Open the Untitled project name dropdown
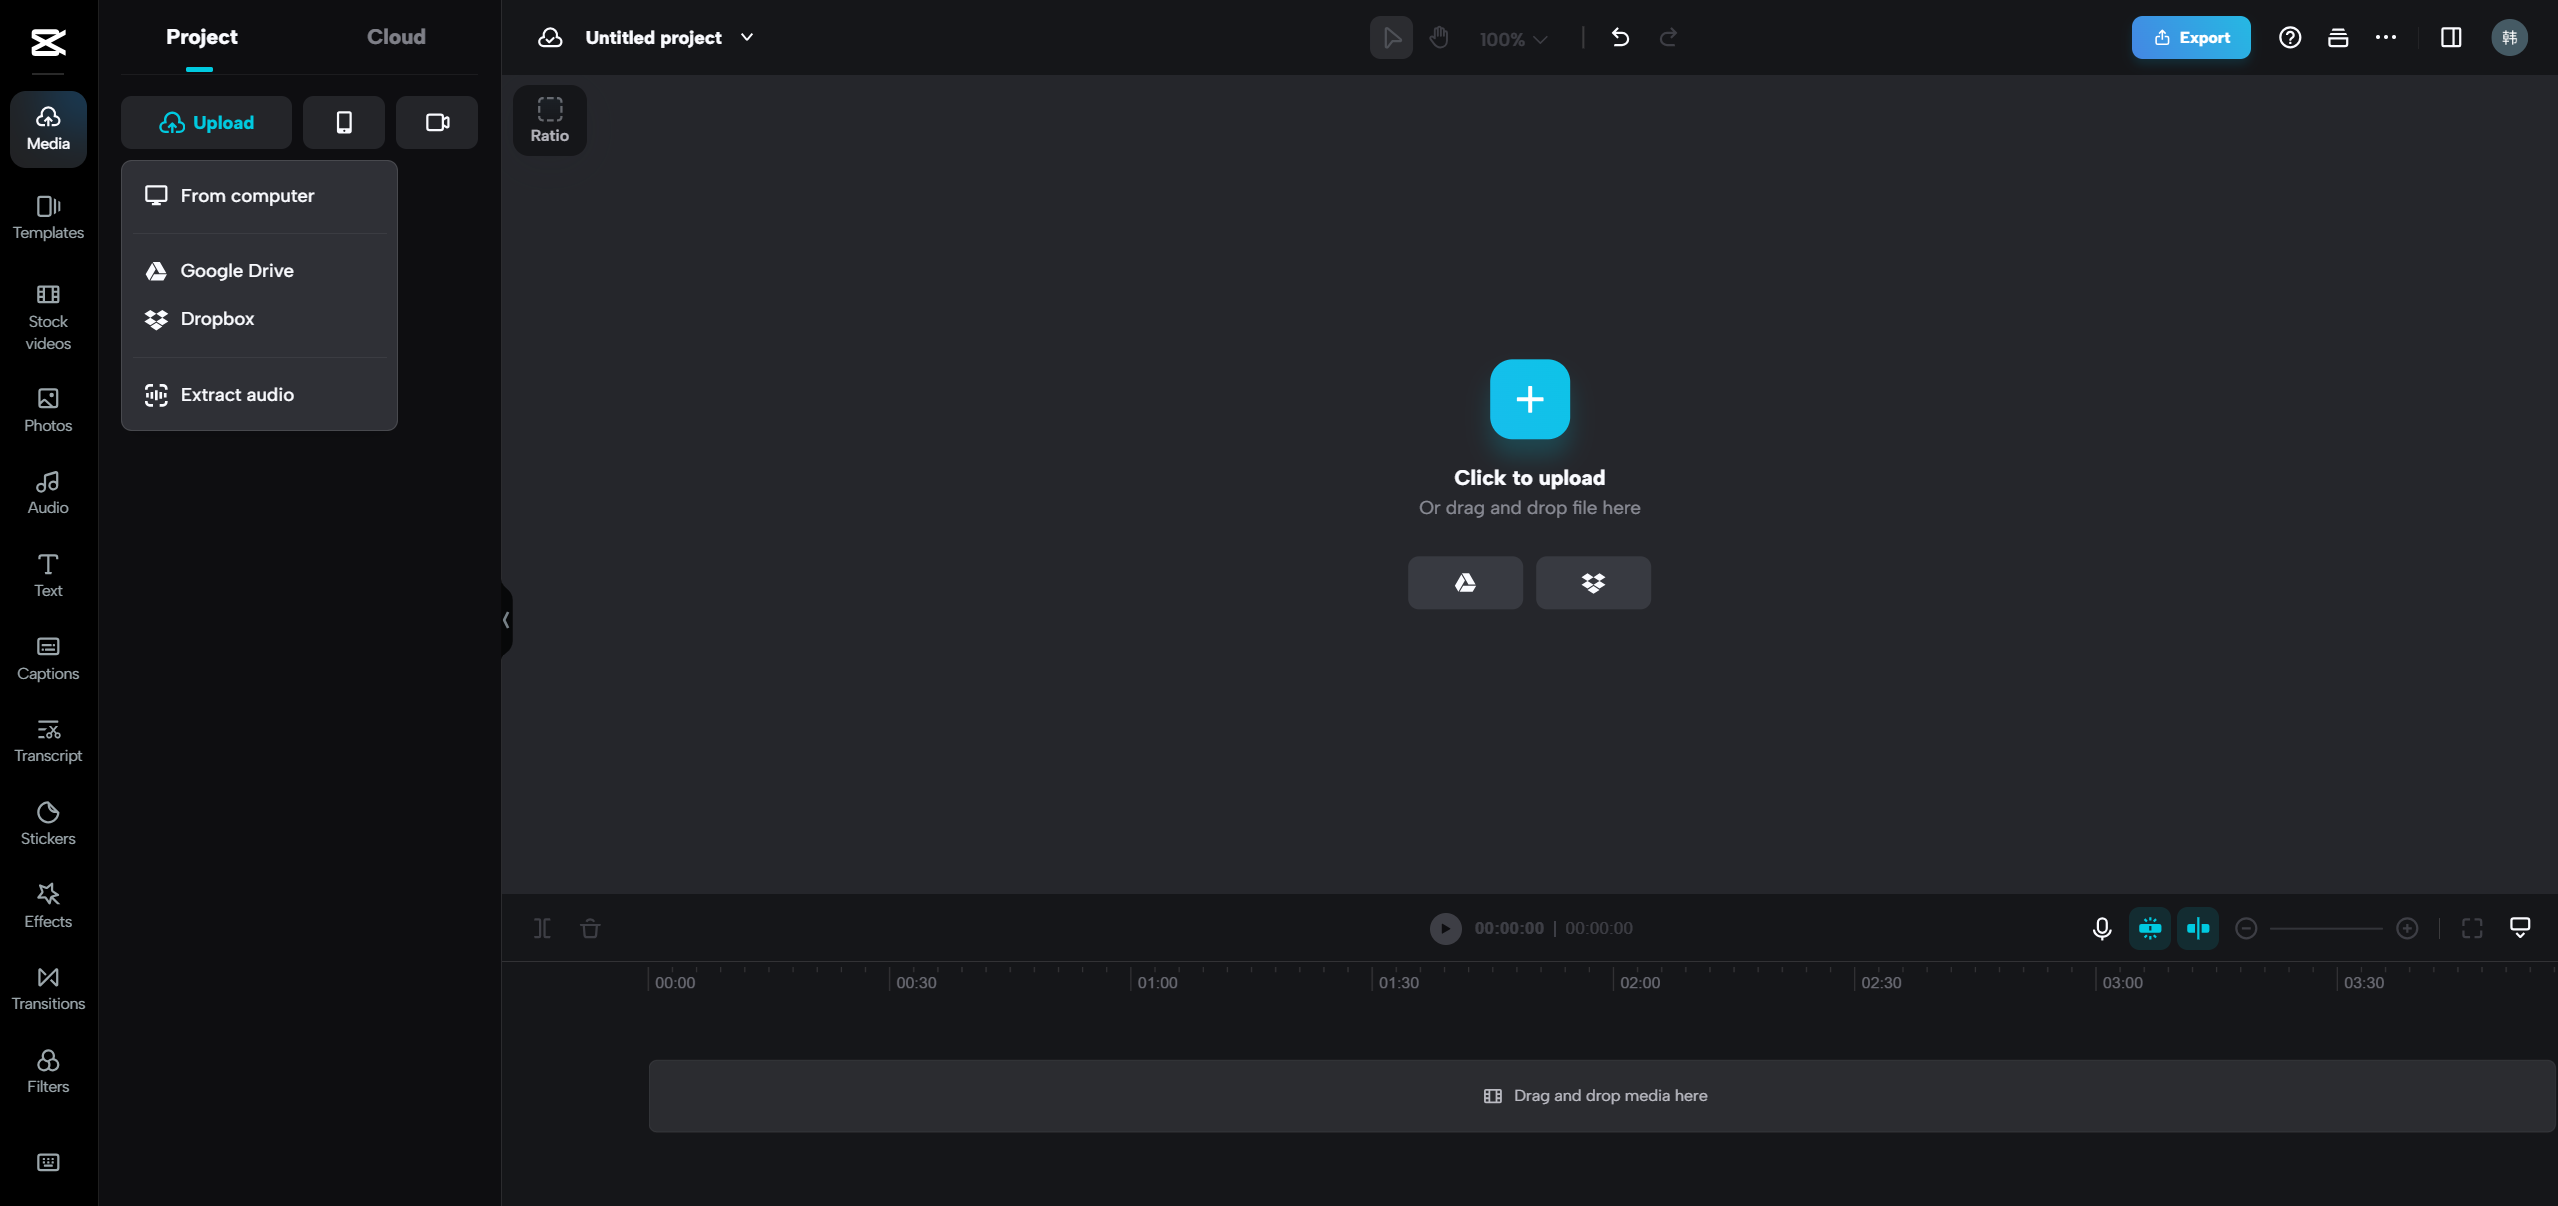Image resolution: width=2558 pixels, height=1206 pixels. click(746, 37)
